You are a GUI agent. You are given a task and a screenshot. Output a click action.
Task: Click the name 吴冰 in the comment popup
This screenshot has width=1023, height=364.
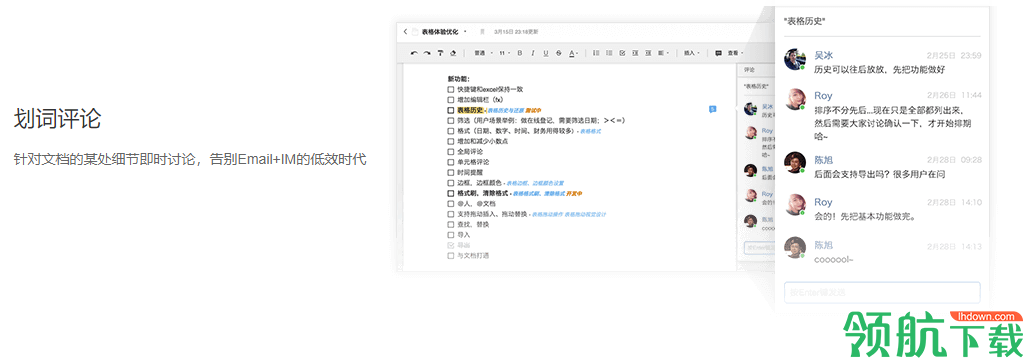coord(824,55)
